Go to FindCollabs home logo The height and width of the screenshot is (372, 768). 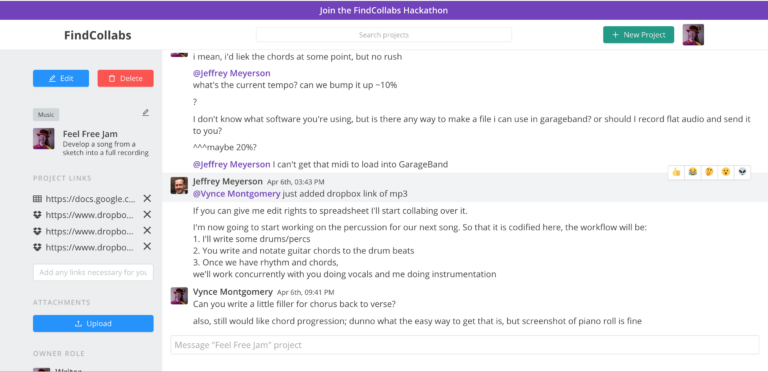[x=97, y=35]
